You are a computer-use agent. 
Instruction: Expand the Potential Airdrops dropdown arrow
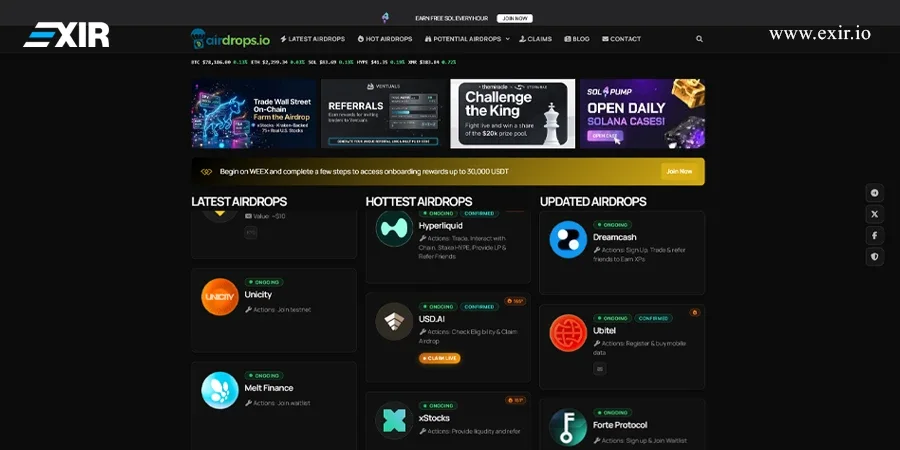(x=507, y=39)
